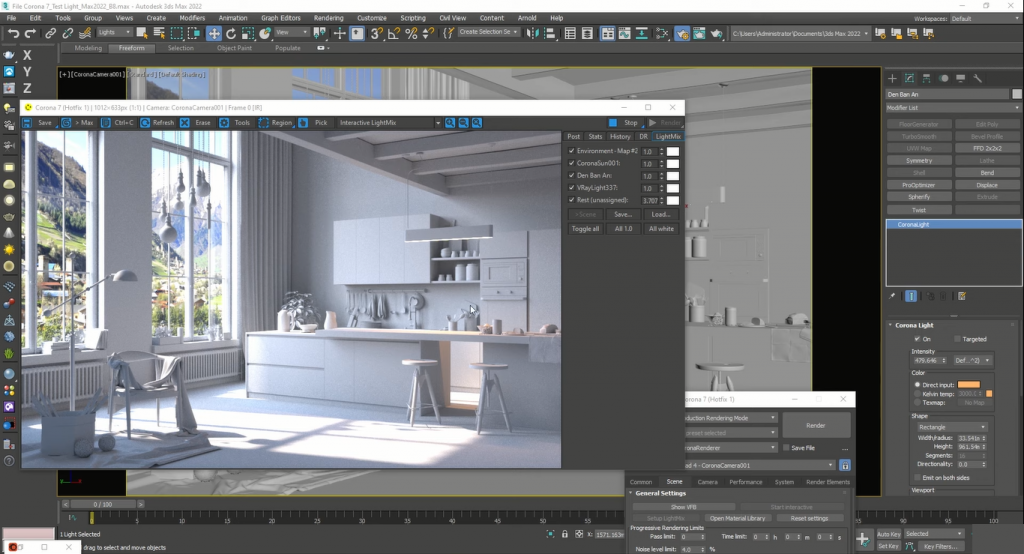Viewport: 1024px width, 554px height.
Task: Uncheck the CoronaSun001 LightMix checkbox
Action: click(x=571, y=163)
